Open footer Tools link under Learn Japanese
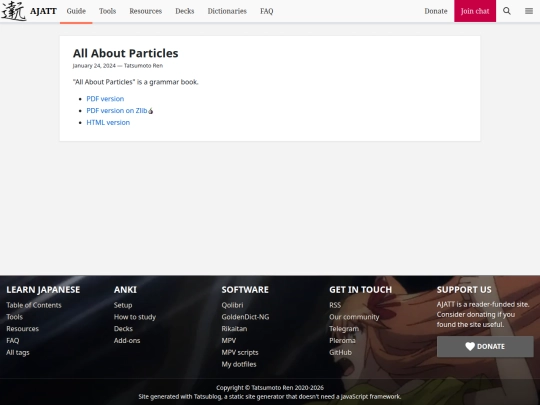The height and width of the screenshot is (405, 540). pyautogui.click(x=14, y=317)
